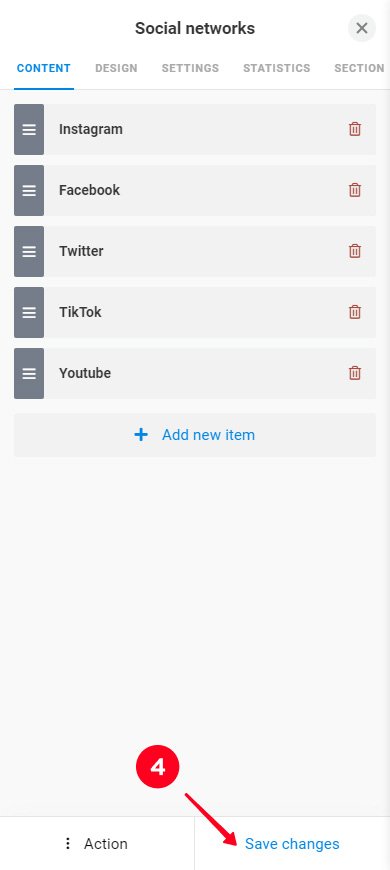The width and height of the screenshot is (390, 870).
Task: Select the Section tab
Action: tap(359, 68)
